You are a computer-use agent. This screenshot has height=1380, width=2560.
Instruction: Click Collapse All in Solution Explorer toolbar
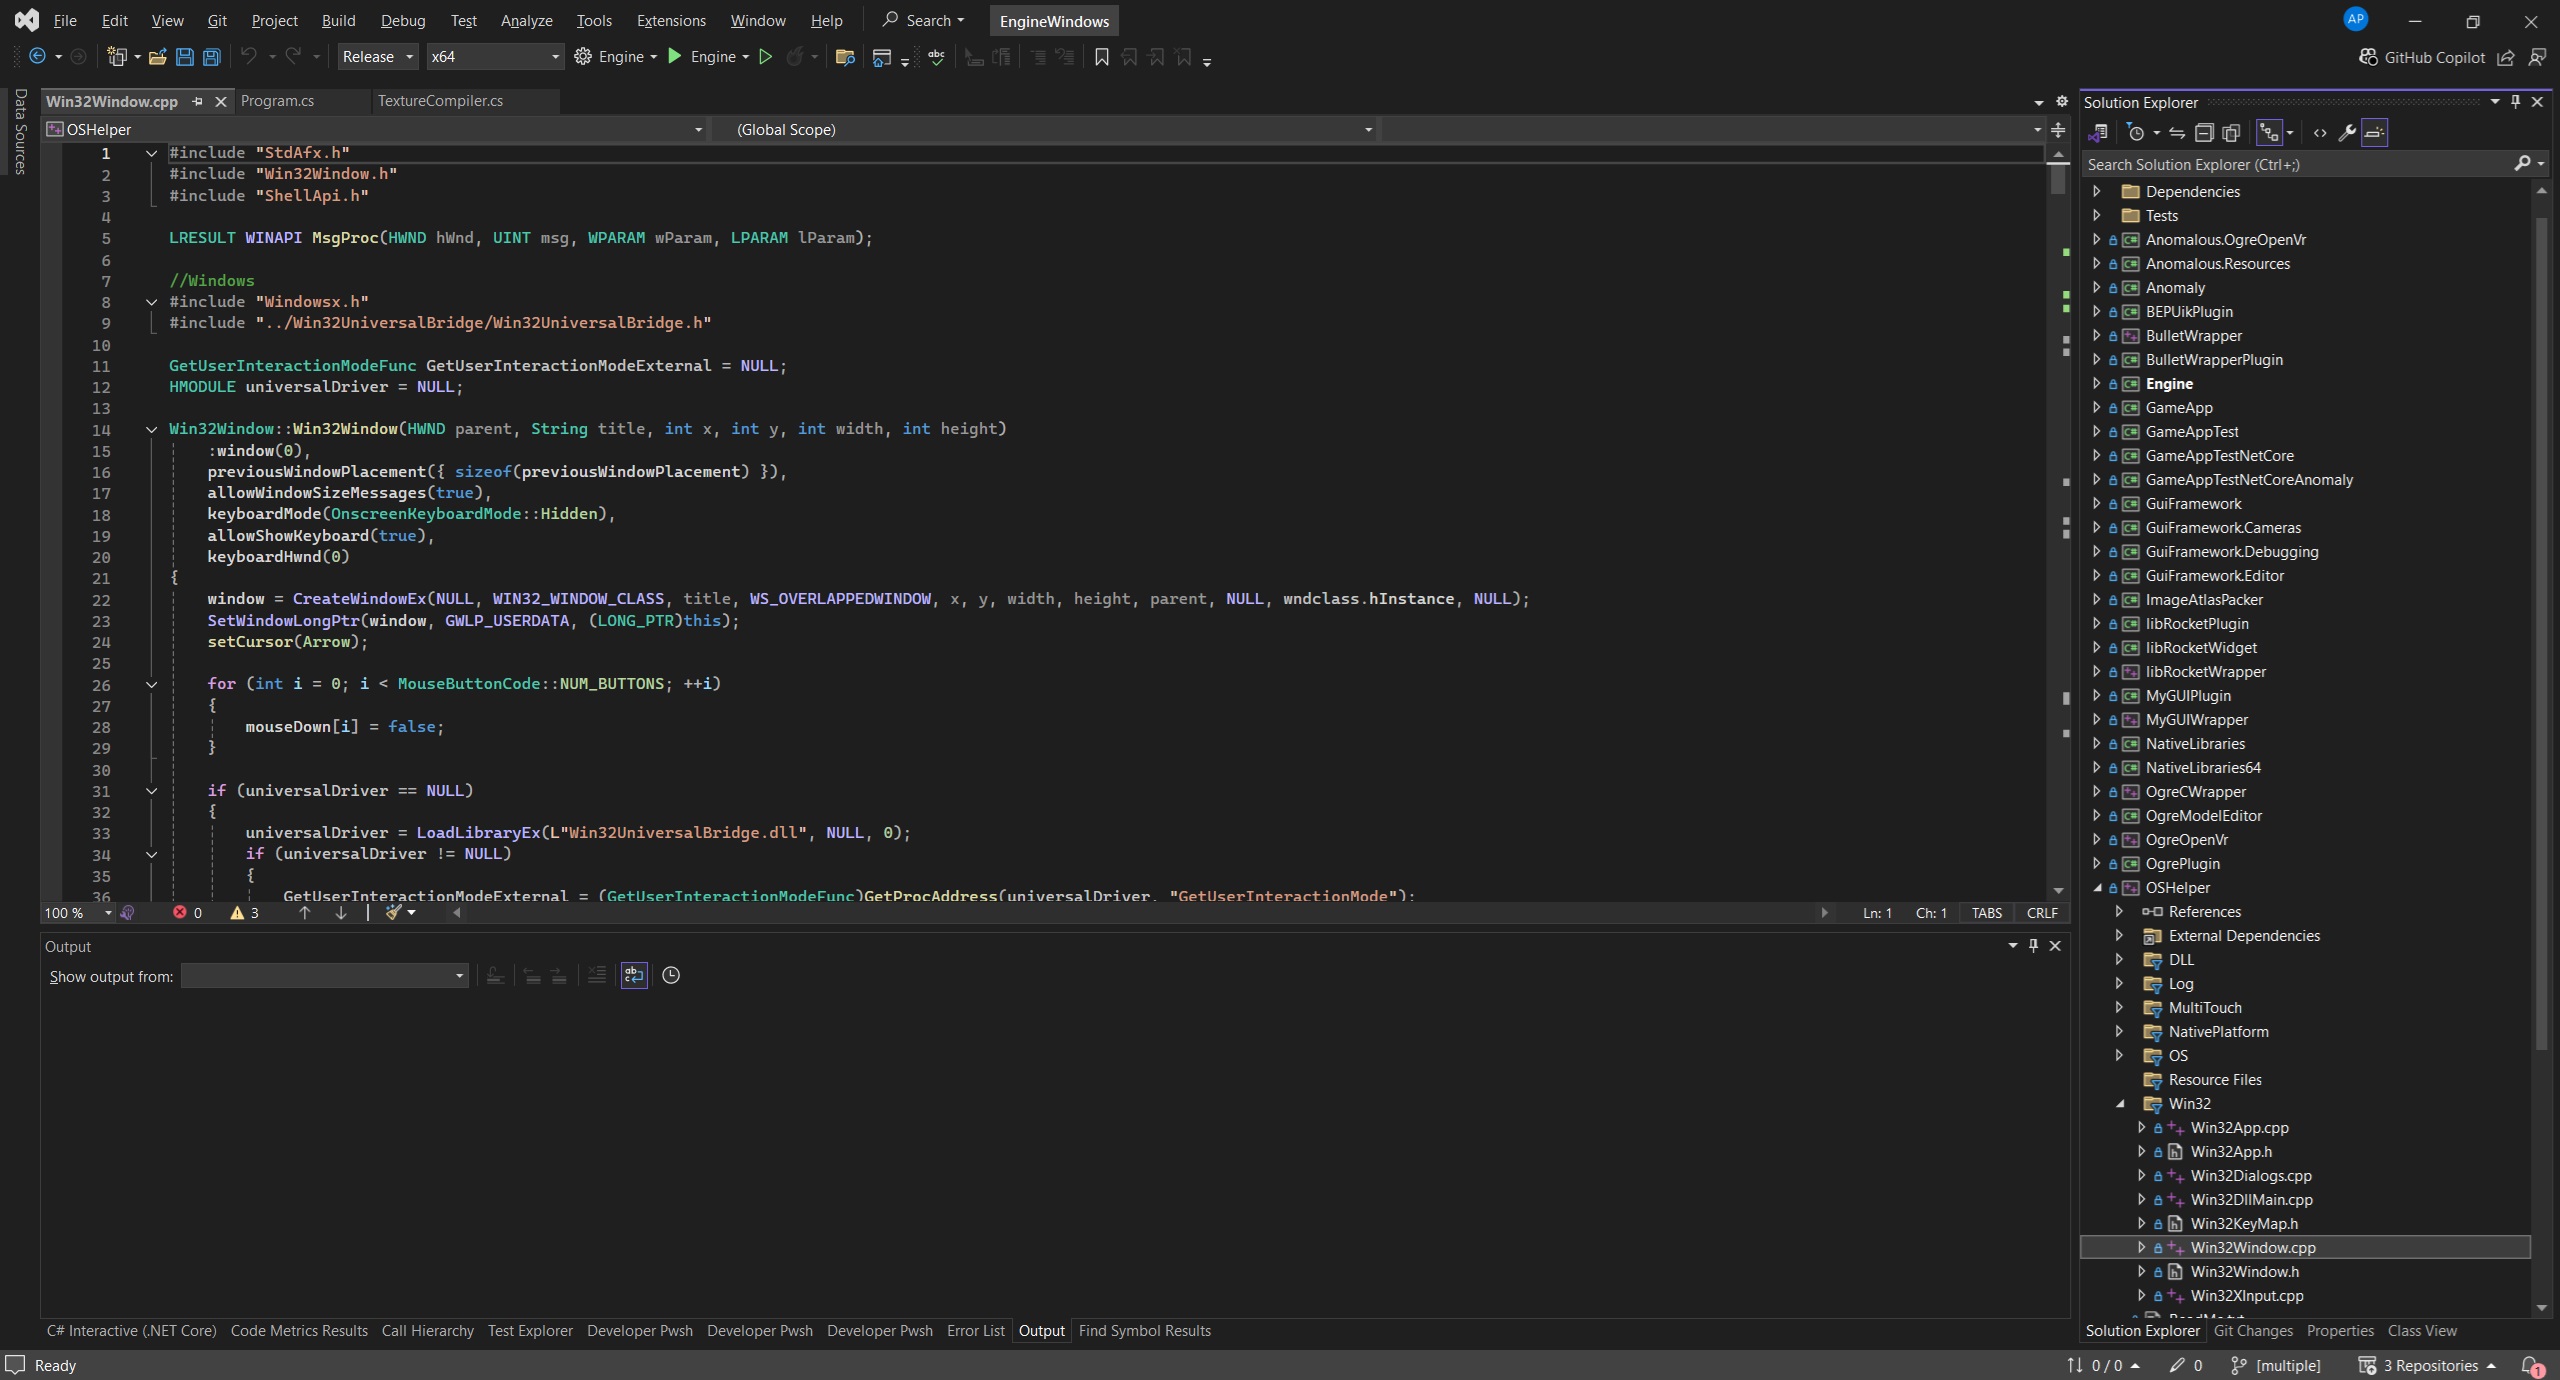[x=2204, y=132]
